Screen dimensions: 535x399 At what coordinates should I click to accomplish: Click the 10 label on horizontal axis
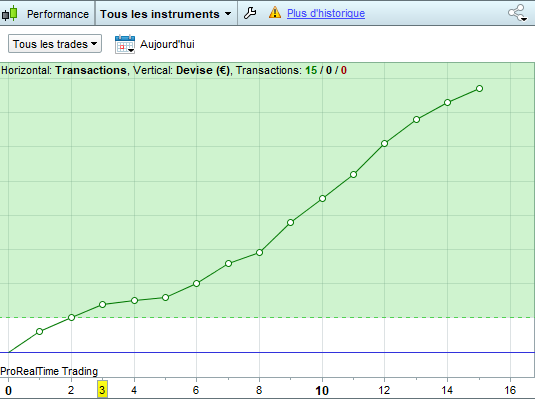[322, 390]
